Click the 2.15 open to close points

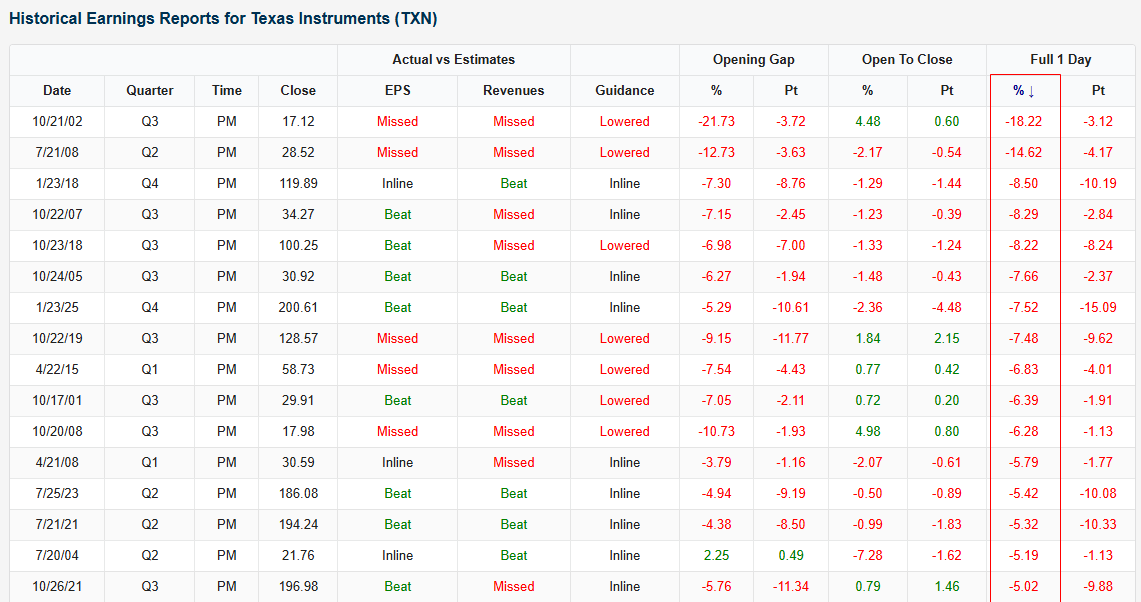(x=947, y=338)
